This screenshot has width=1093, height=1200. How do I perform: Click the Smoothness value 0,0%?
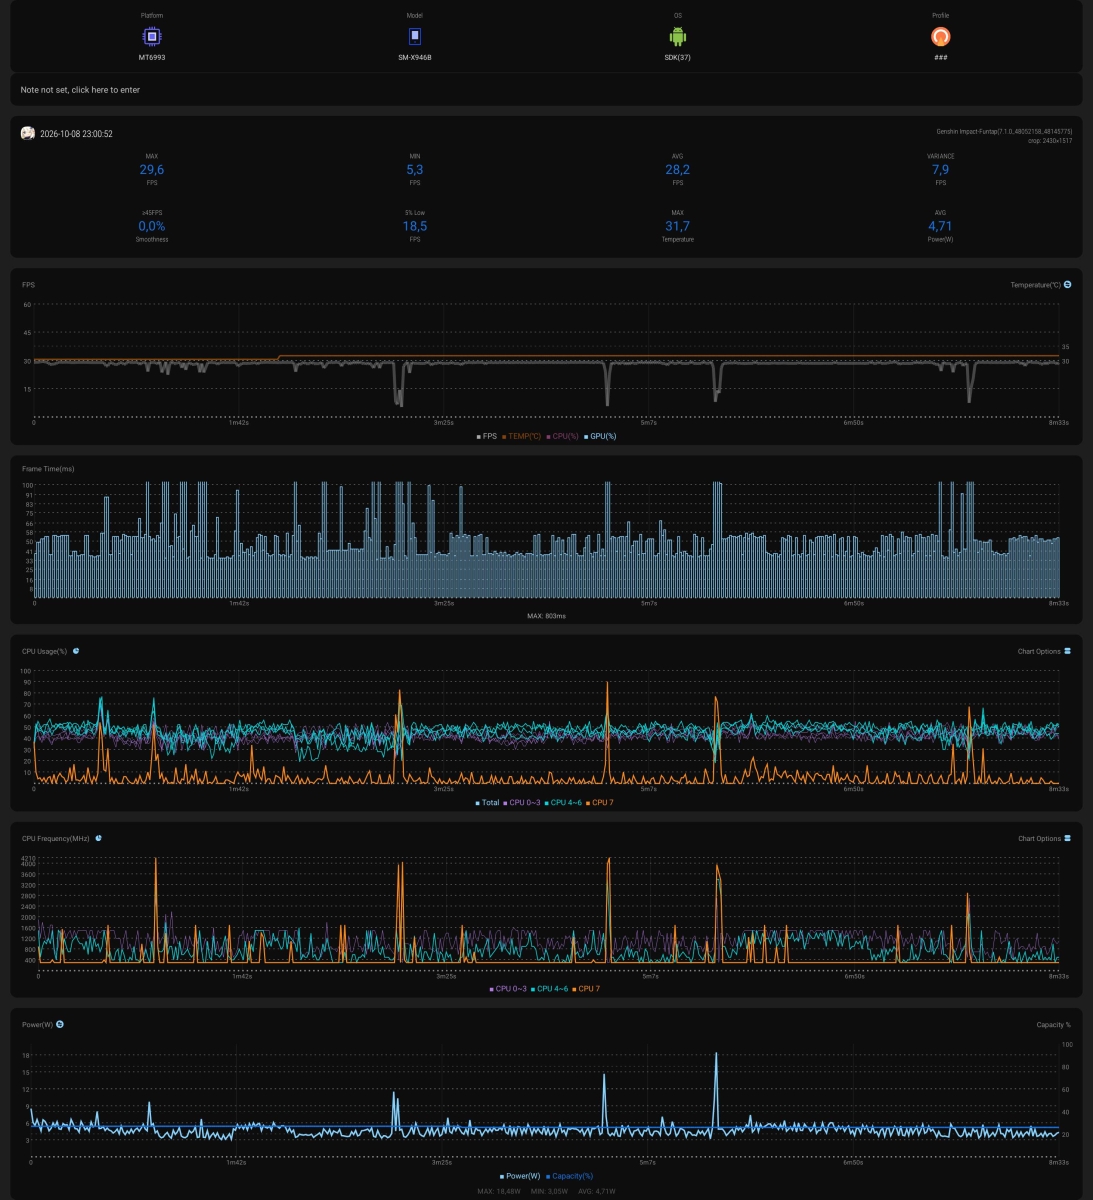tap(151, 226)
